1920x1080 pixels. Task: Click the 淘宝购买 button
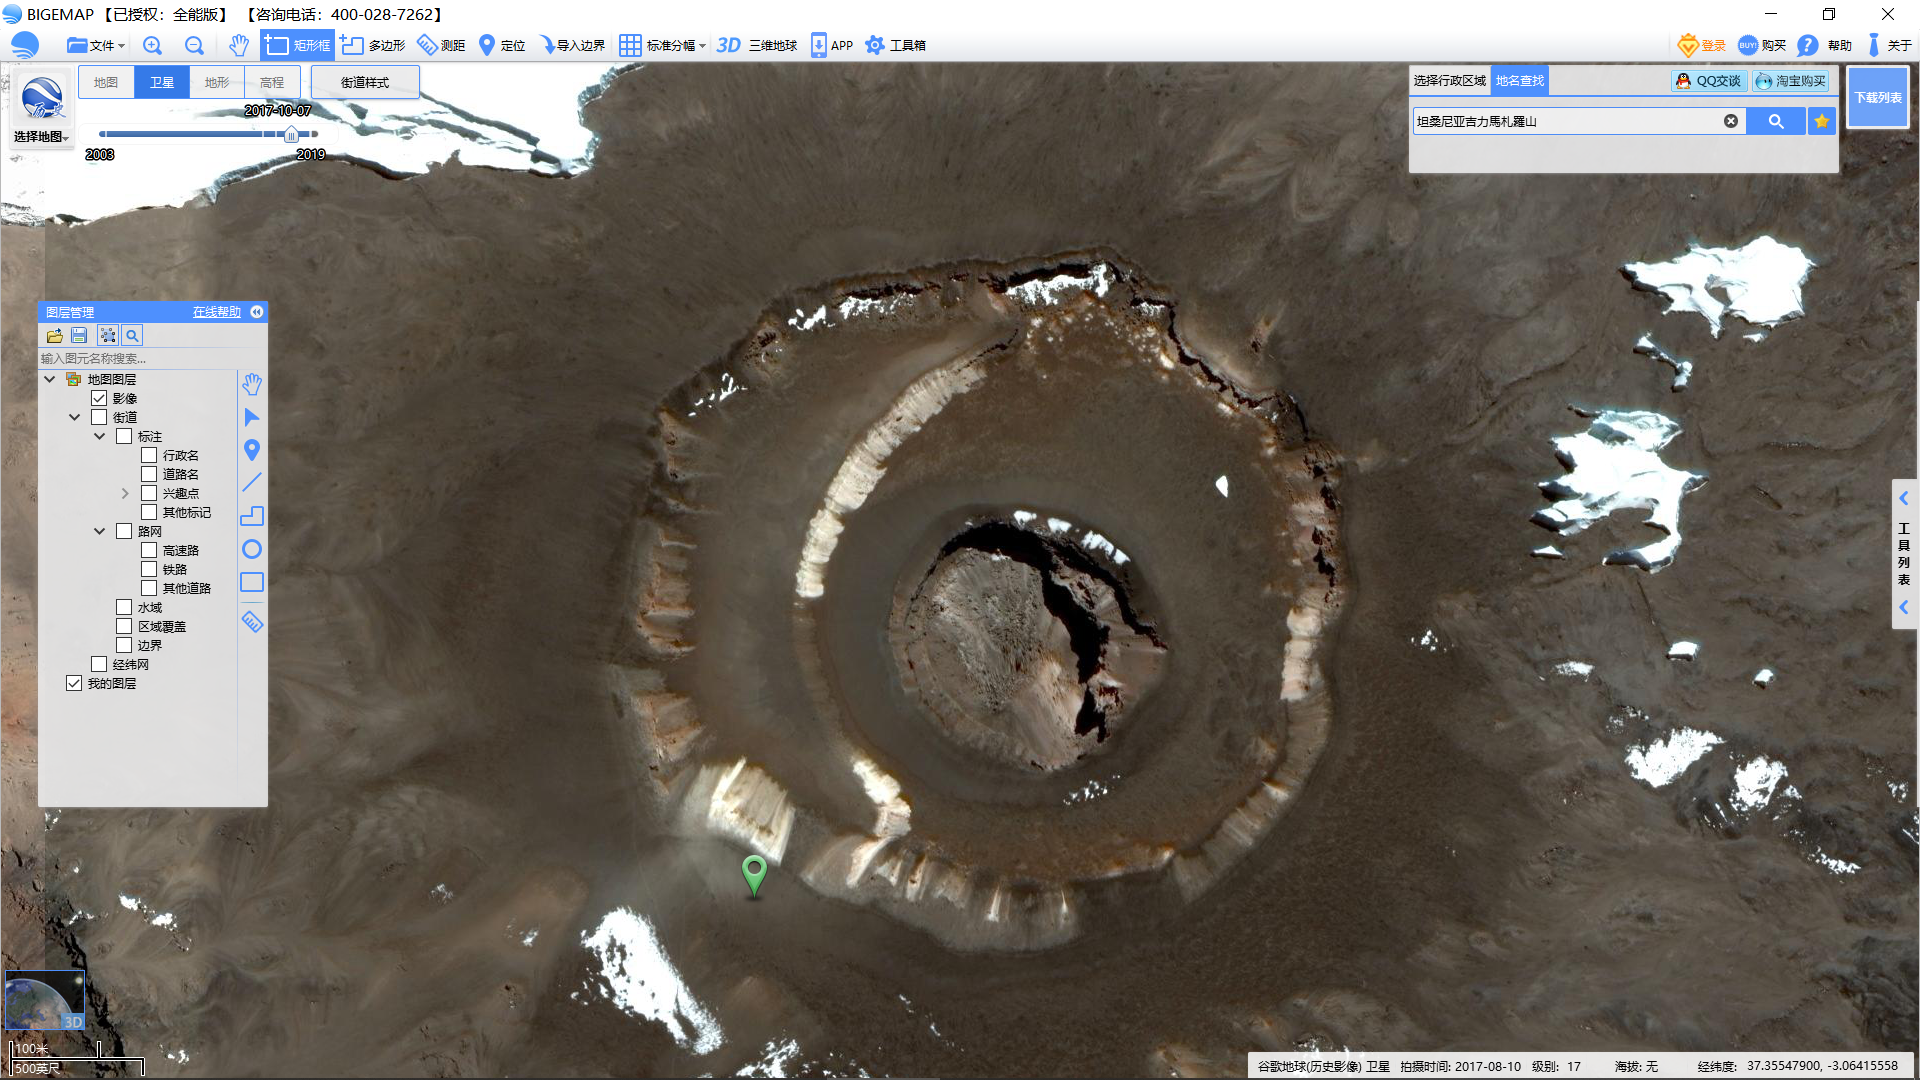tap(1791, 81)
